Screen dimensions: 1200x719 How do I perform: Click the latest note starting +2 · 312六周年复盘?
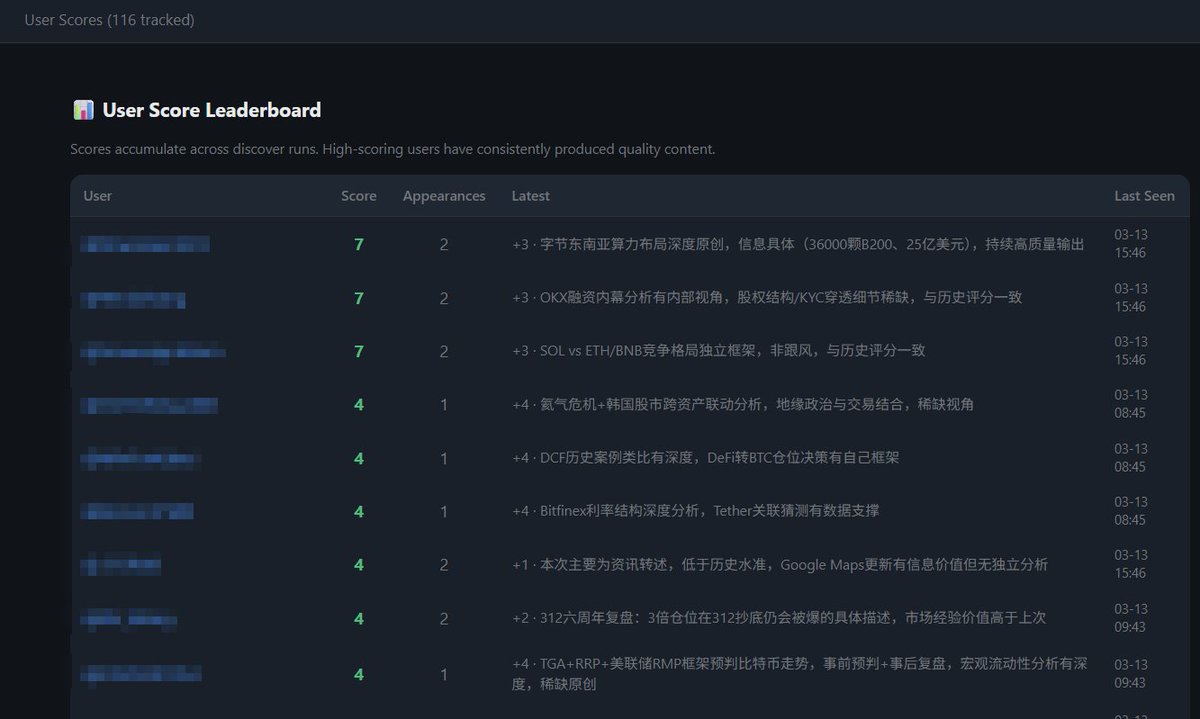[779, 618]
